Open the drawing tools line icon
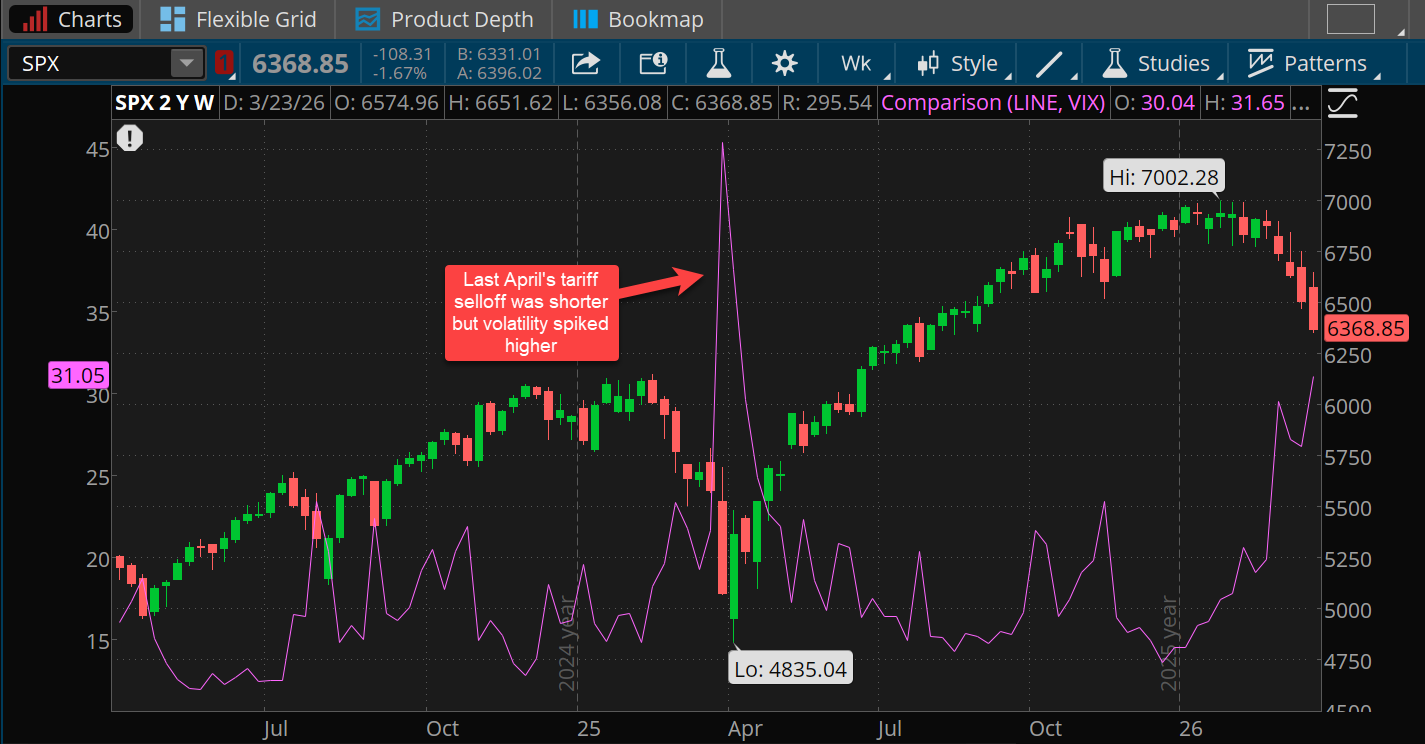Image resolution: width=1425 pixels, height=744 pixels. [1049, 62]
